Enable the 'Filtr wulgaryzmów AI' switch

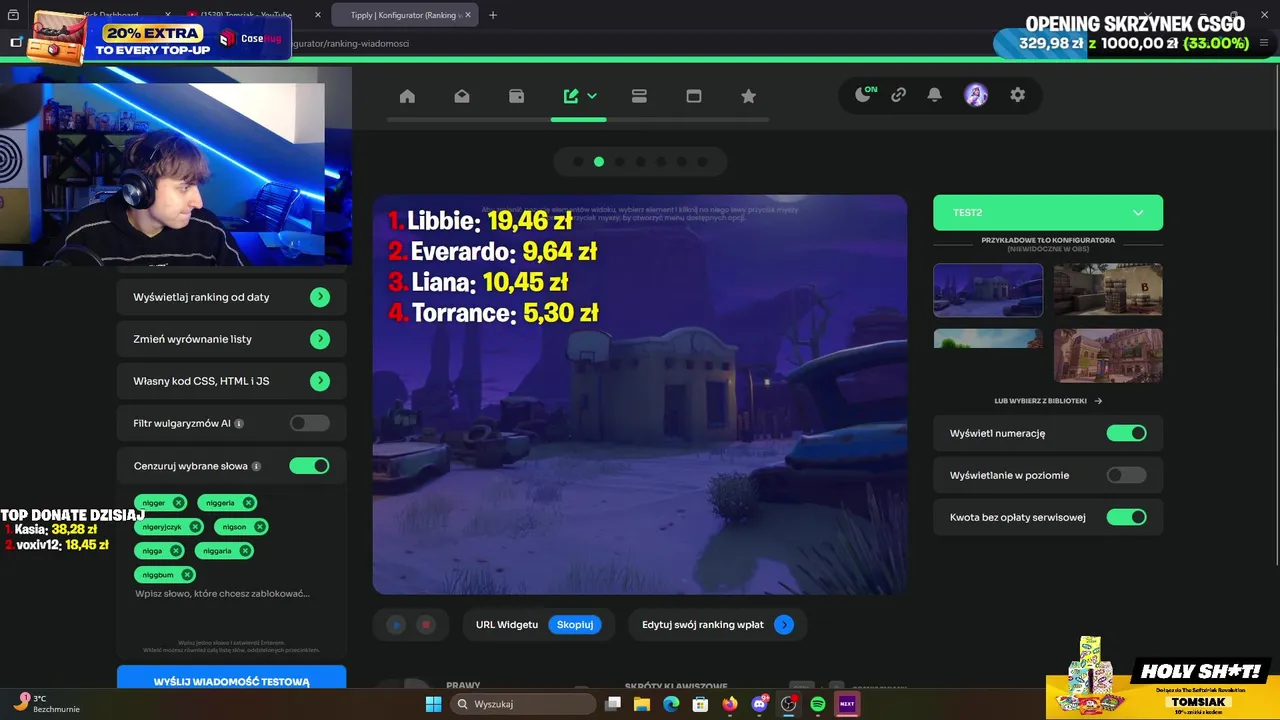coord(309,423)
